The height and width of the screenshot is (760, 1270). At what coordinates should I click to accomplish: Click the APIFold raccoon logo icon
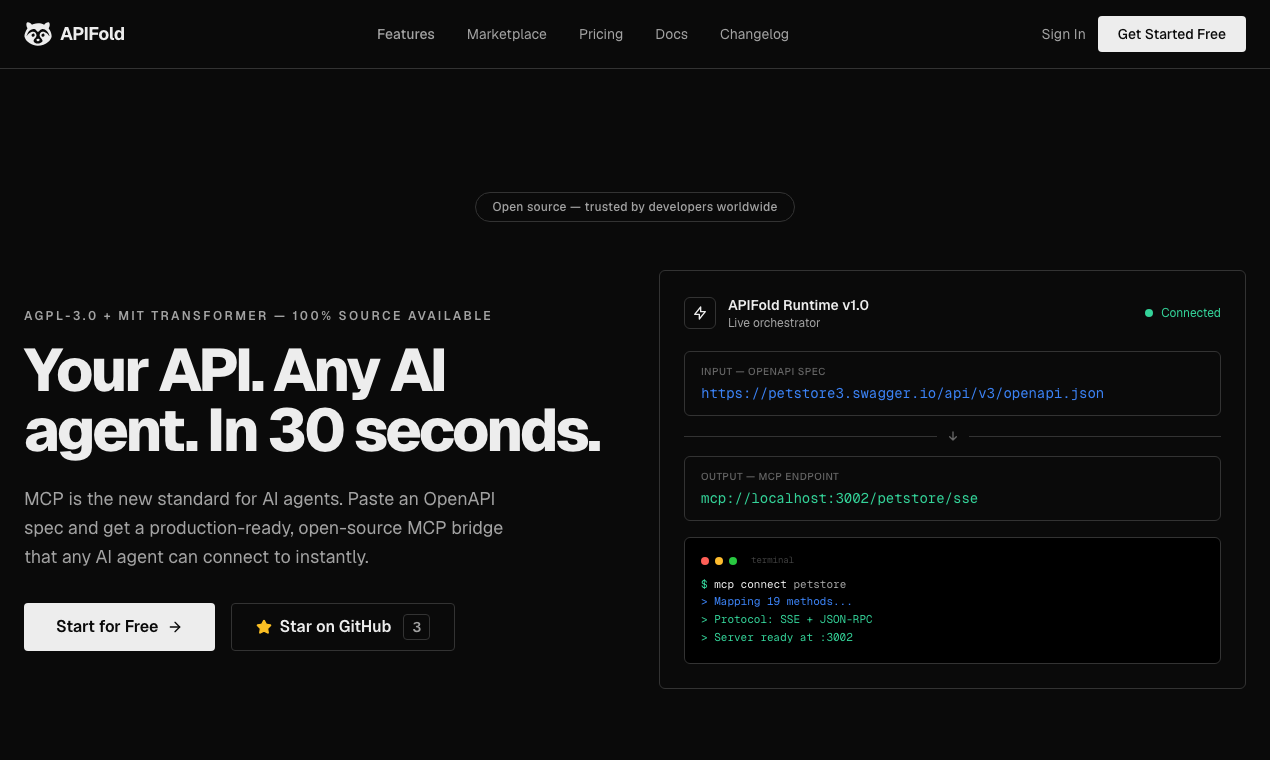tap(38, 34)
